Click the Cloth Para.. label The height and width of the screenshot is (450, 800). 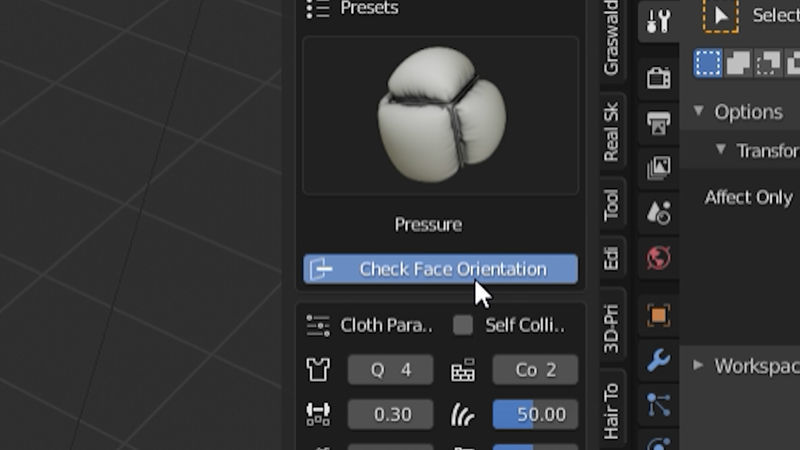click(386, 326)
